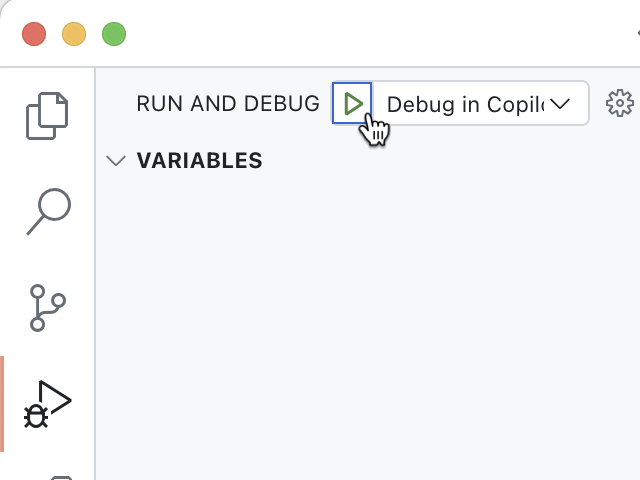The width and height of the screenshot is (640, 480).
Task: Click the debug configuration dropdown's chevron arrow
Action: tap(560, 104)
